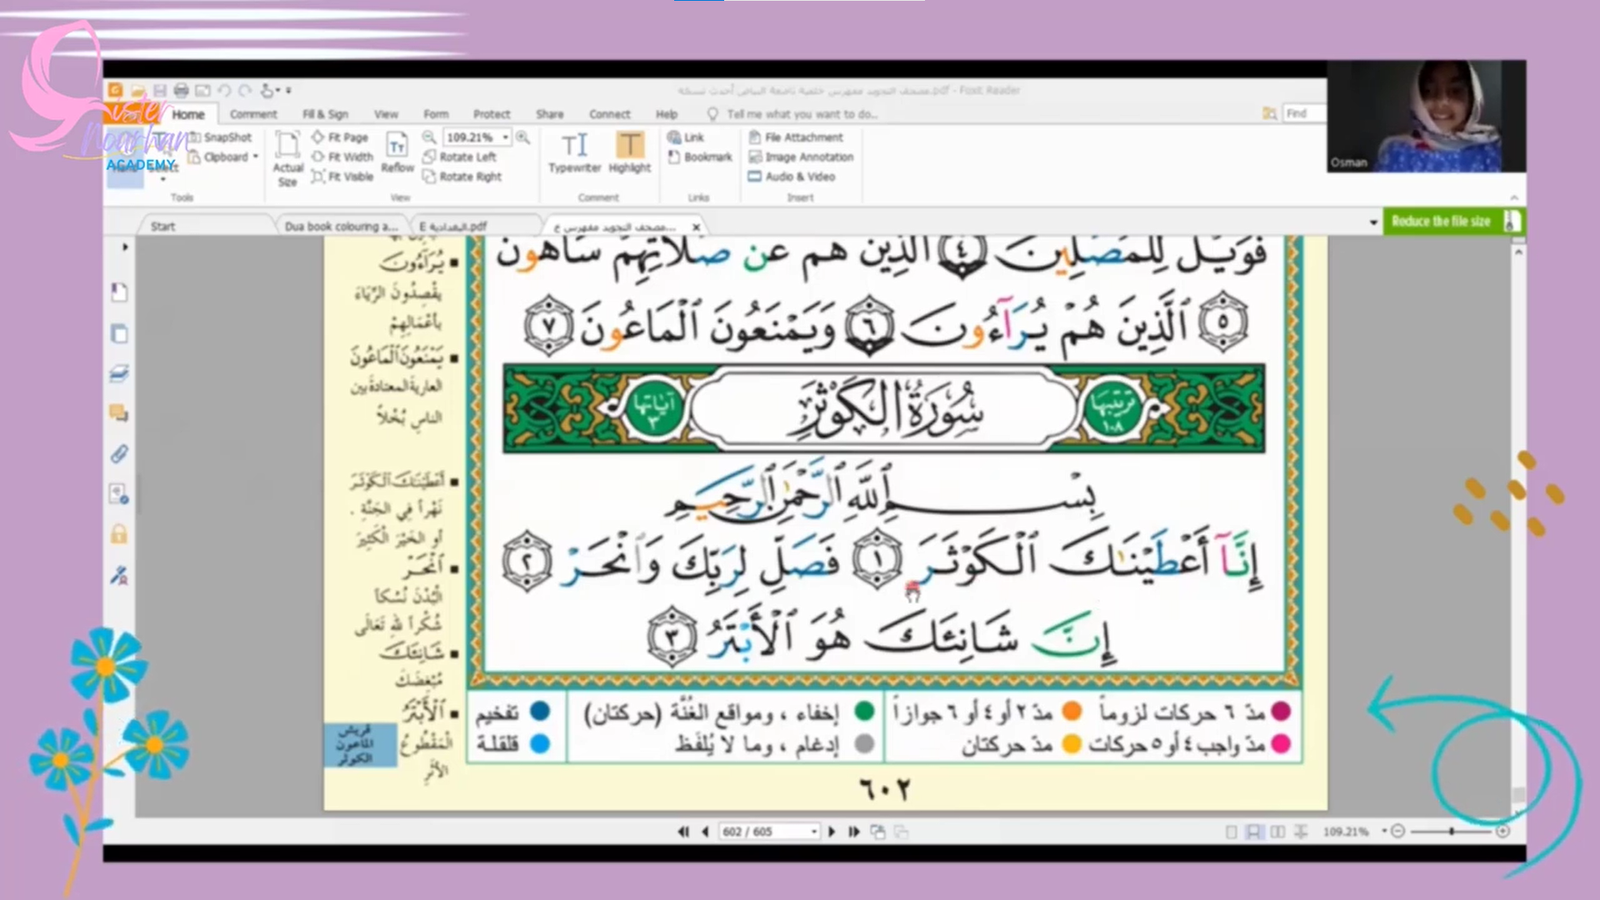
Task: Open the Pages thumbnail panel in sidebar
Action: click(x=119, y=333)
